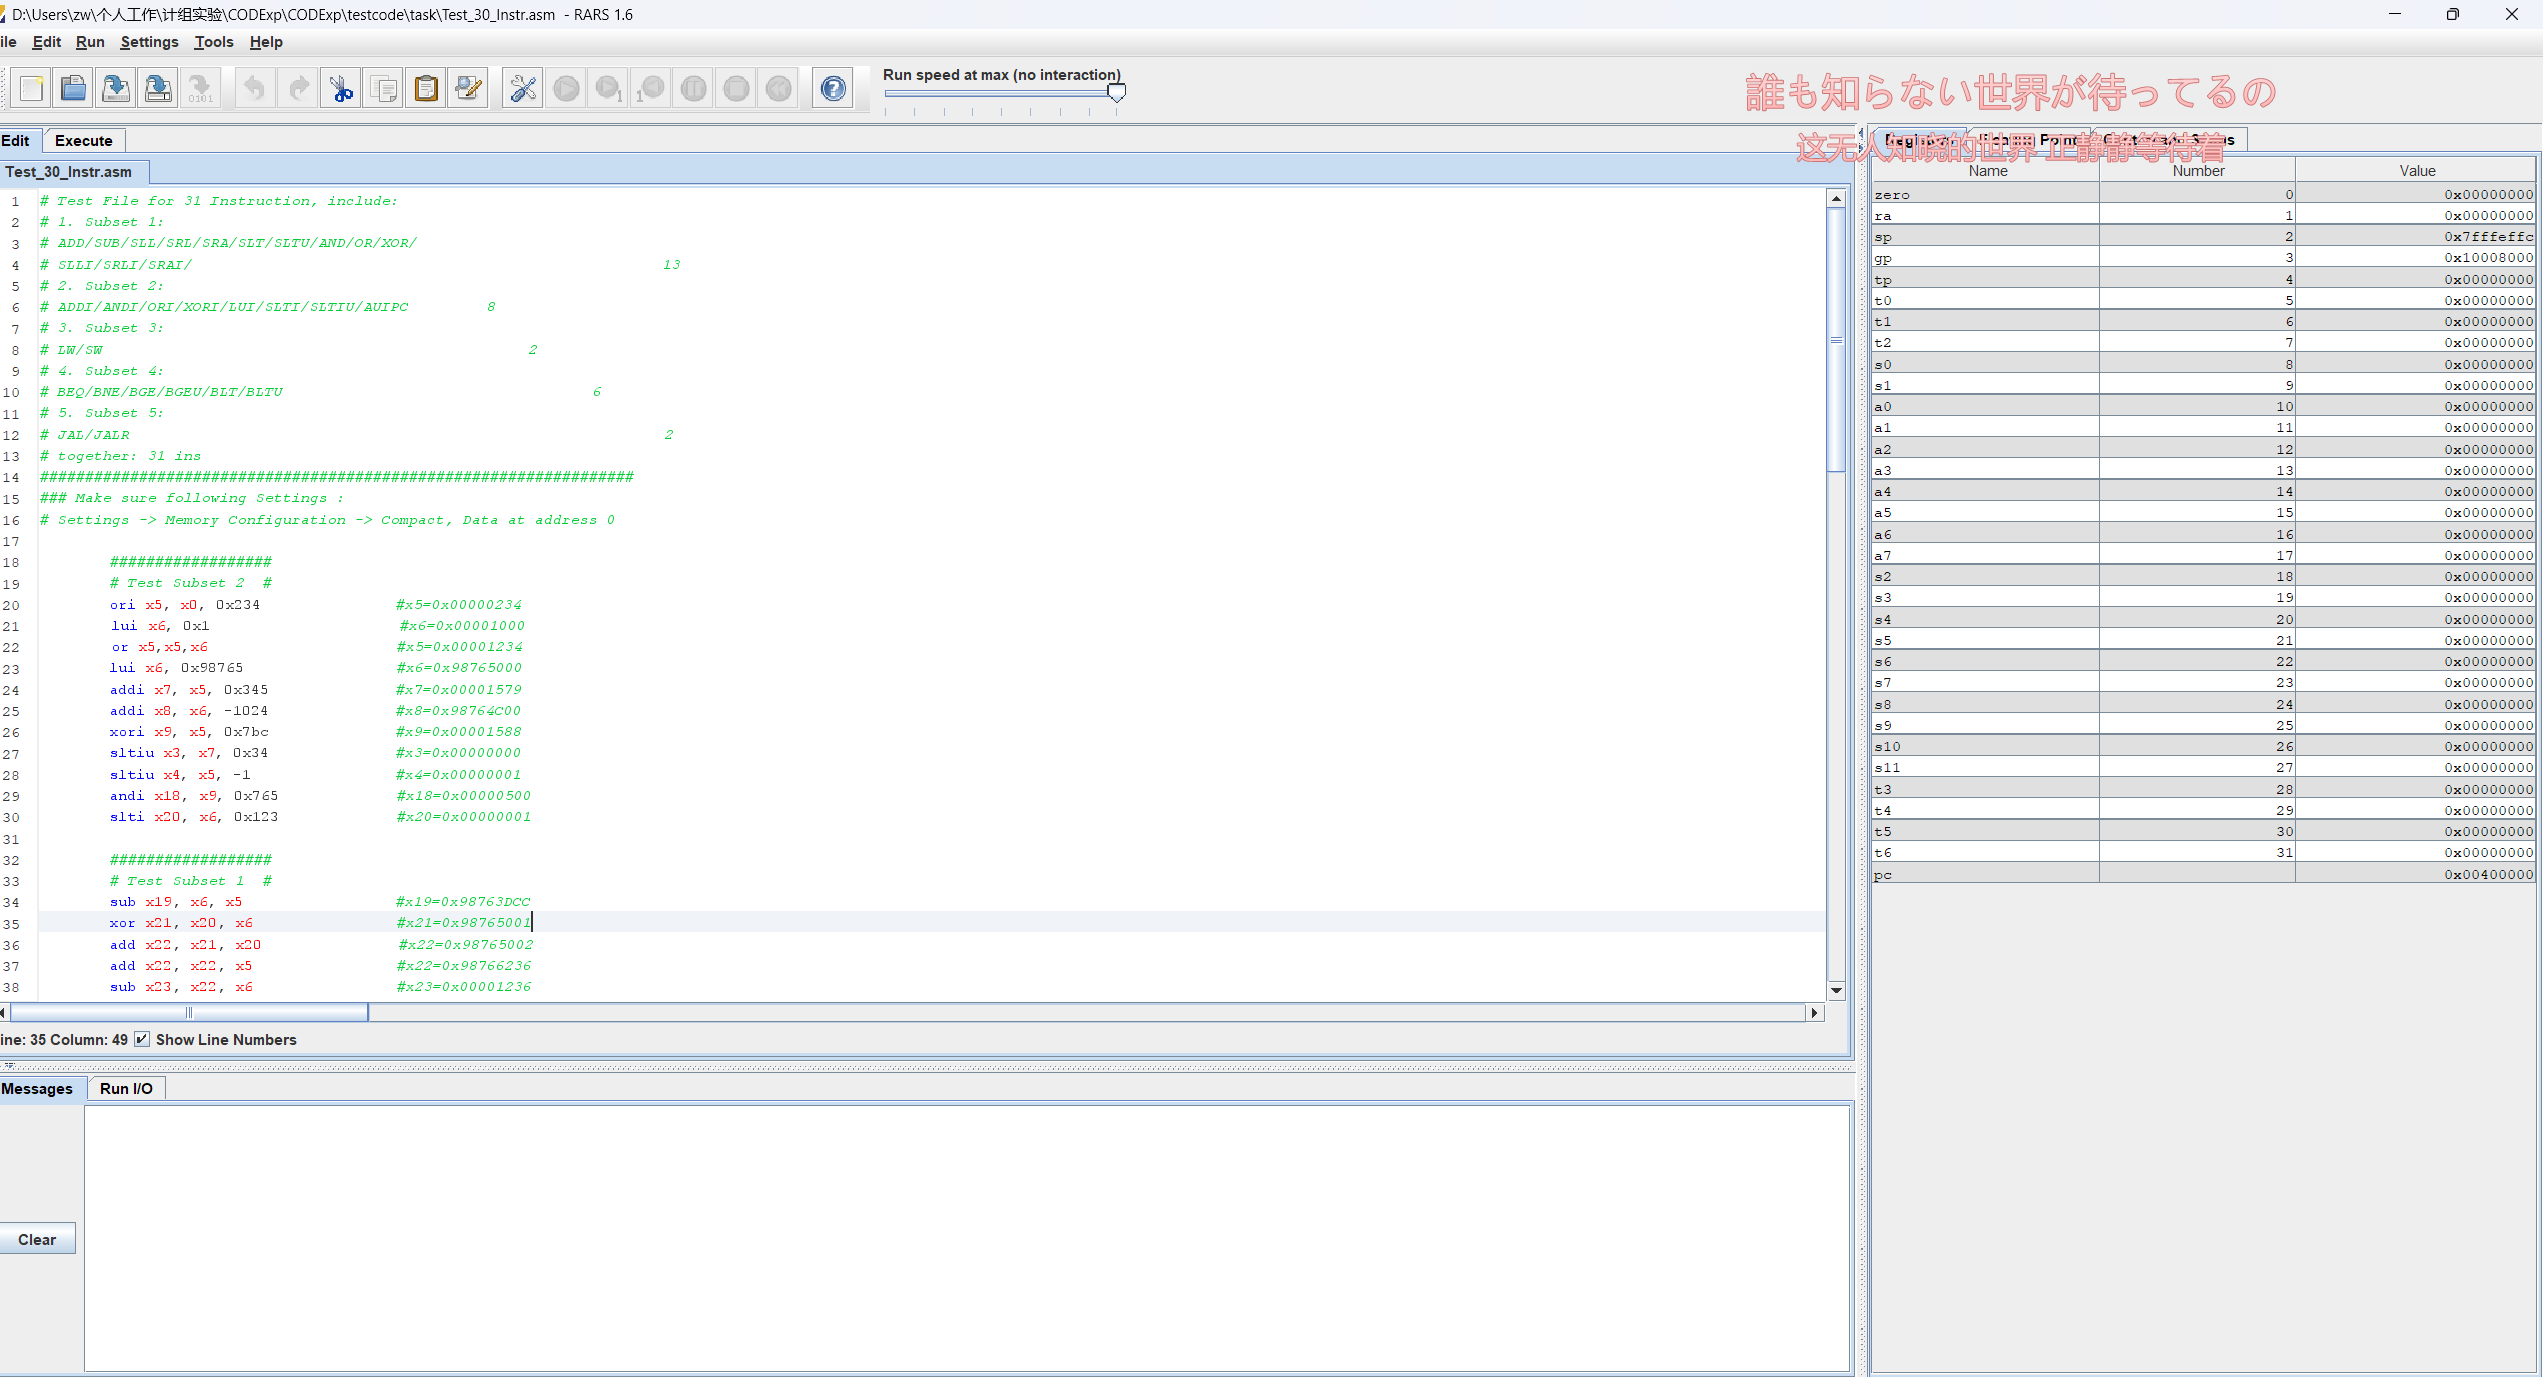Assemble the program with wrench icon
The height and width of the screenshot is (1377, 2543).
click(x=523, y=89)
